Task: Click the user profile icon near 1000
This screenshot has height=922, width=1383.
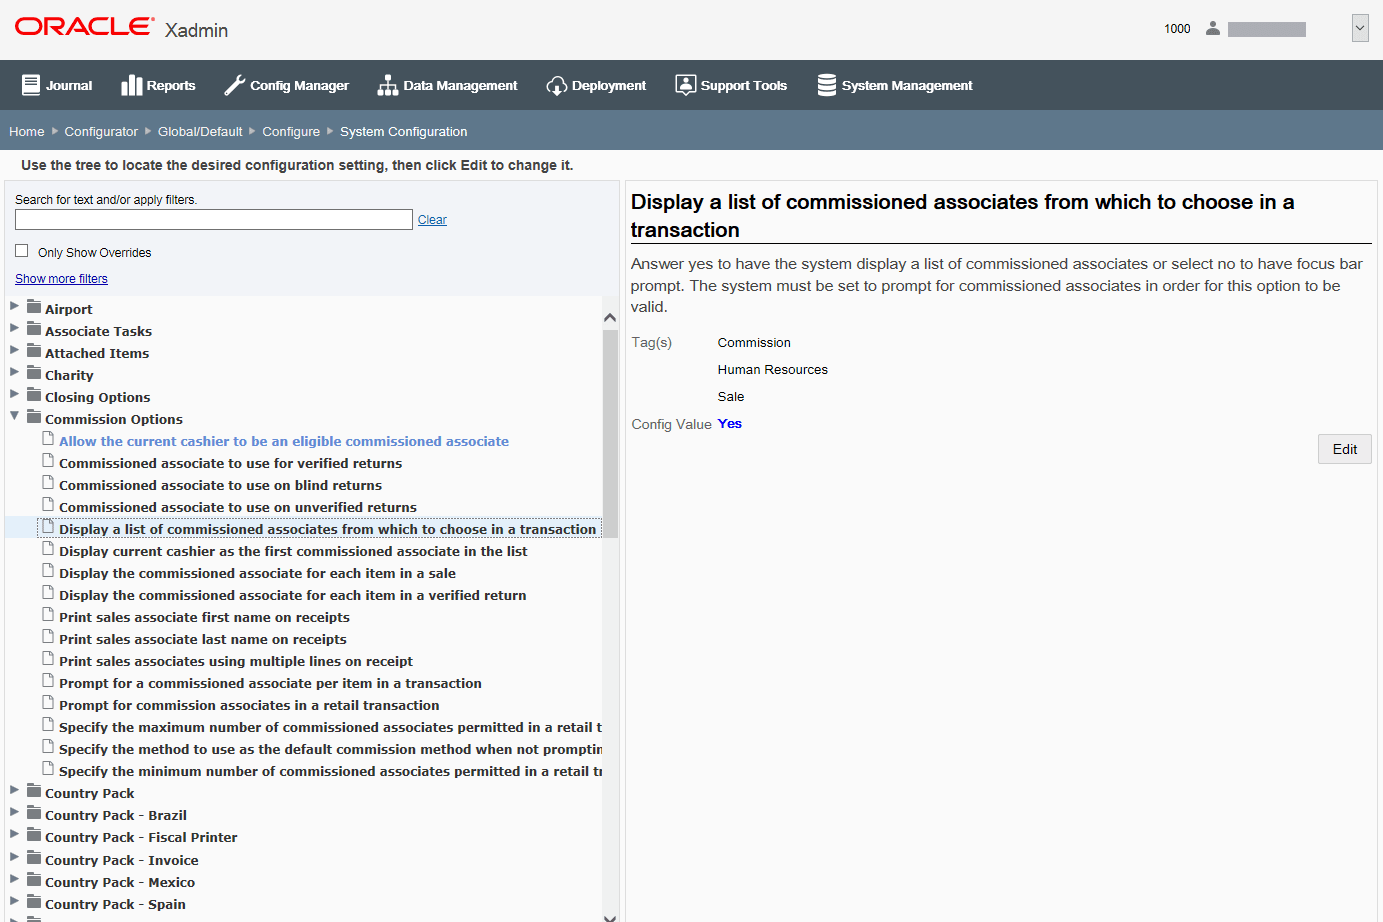Action: coord(1212,29)
